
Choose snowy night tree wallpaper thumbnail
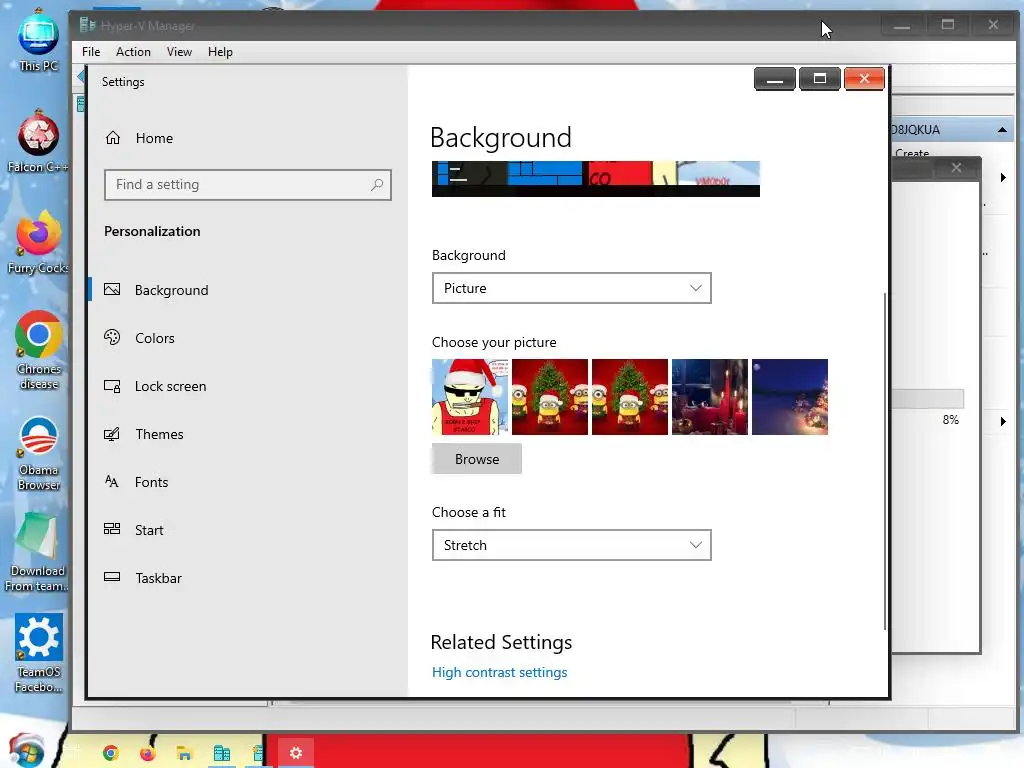click(x=790, y=397)
